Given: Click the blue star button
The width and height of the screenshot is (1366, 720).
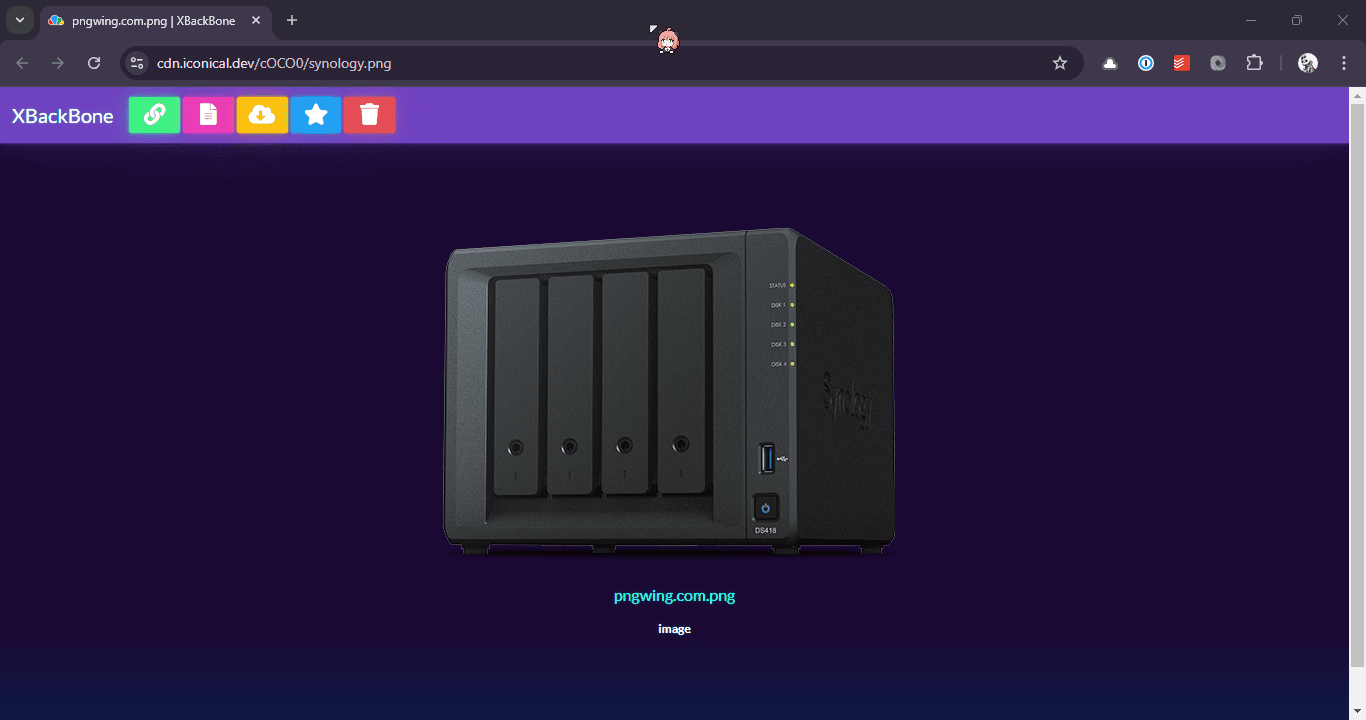Looking at the screenshot, I should [316, 115].
